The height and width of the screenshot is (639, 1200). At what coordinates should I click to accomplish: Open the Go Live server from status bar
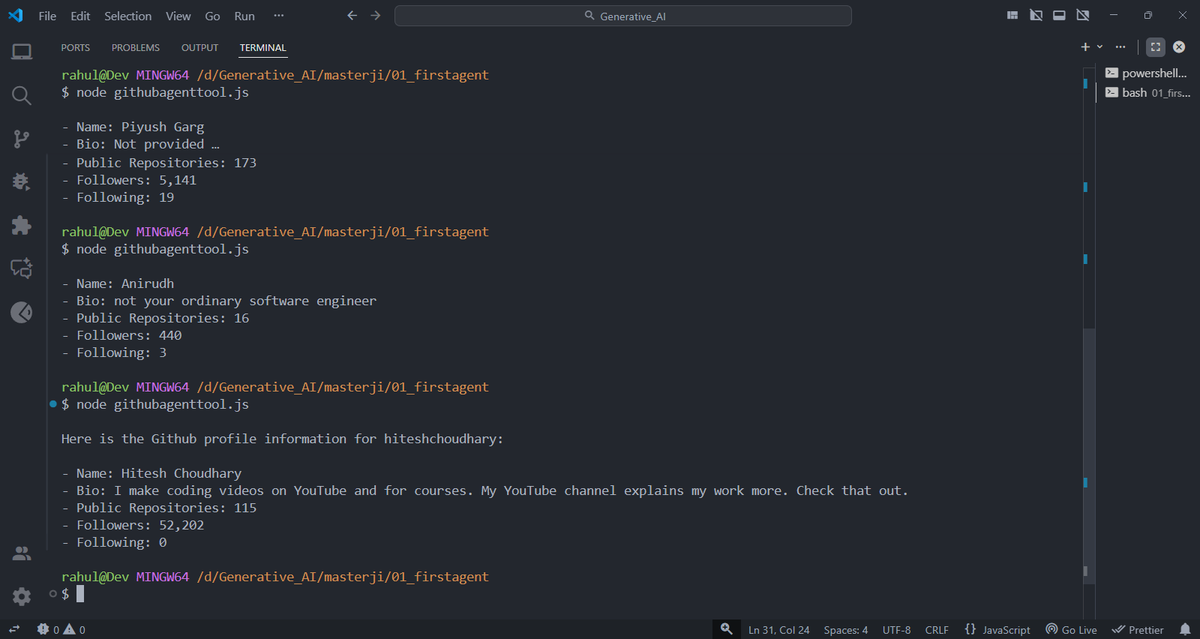(1071, 629)
